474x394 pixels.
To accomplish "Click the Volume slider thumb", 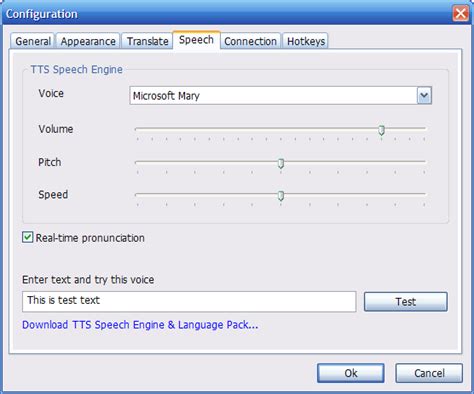I will pos(382,130).
